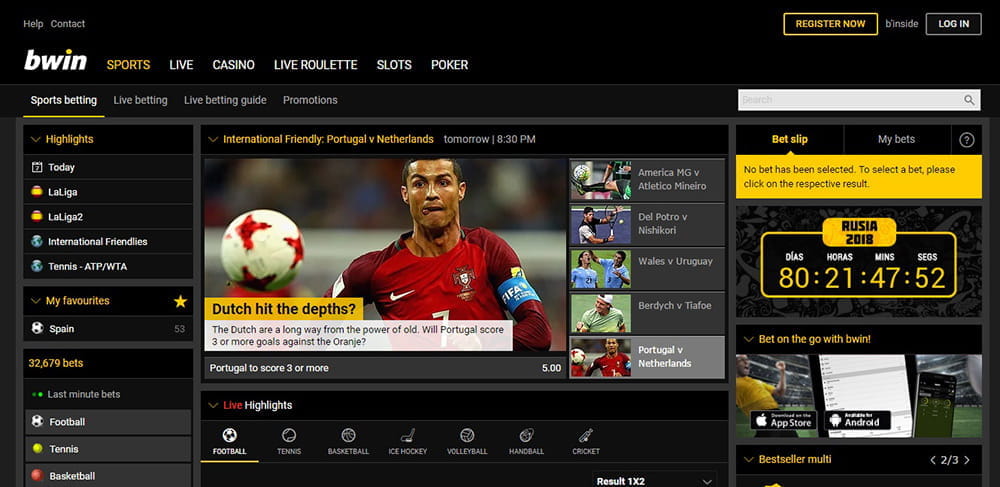The image size is (1000, 487).
Task: Click the search magnifier icon
Action: coord(969,100)
